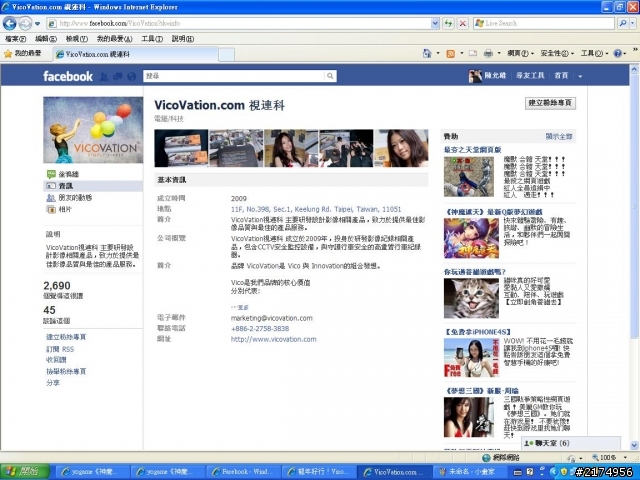Click the Facebook search magnifier button

tap(330, 76)
